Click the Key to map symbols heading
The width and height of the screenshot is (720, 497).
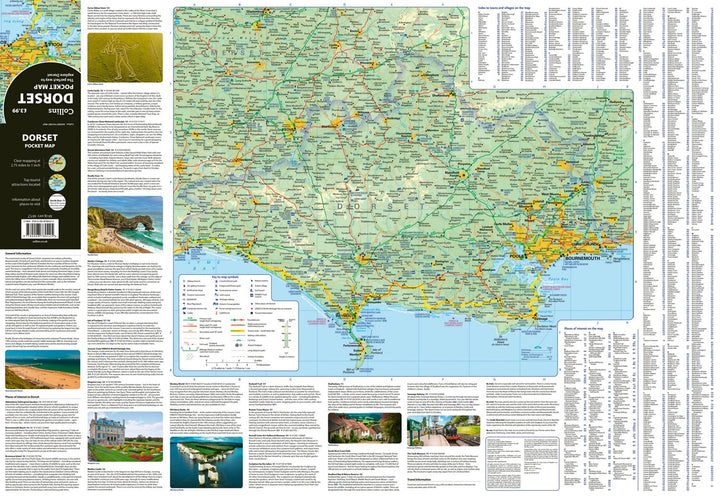coord(227,277)
